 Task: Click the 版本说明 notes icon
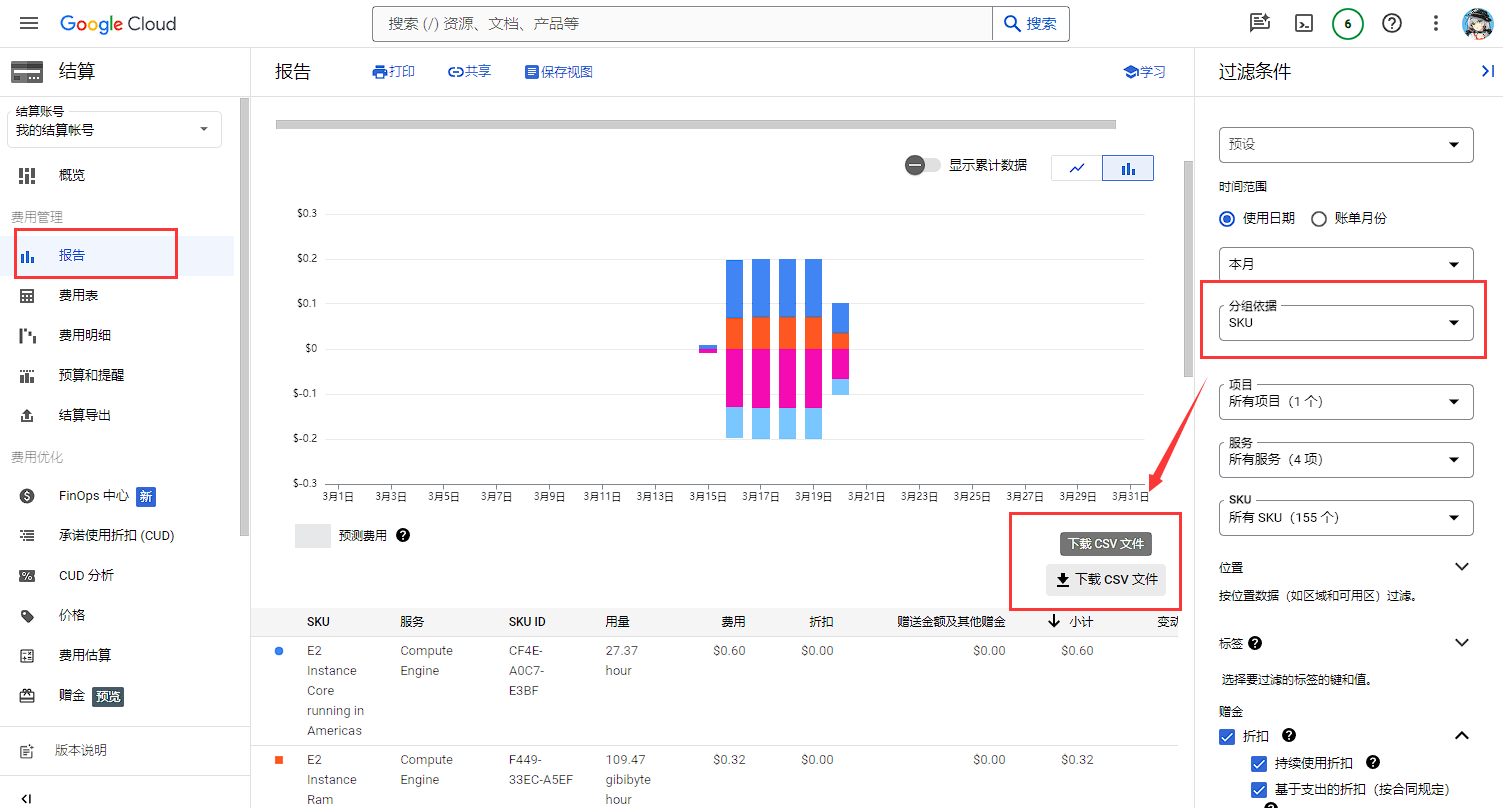(27, 750)
